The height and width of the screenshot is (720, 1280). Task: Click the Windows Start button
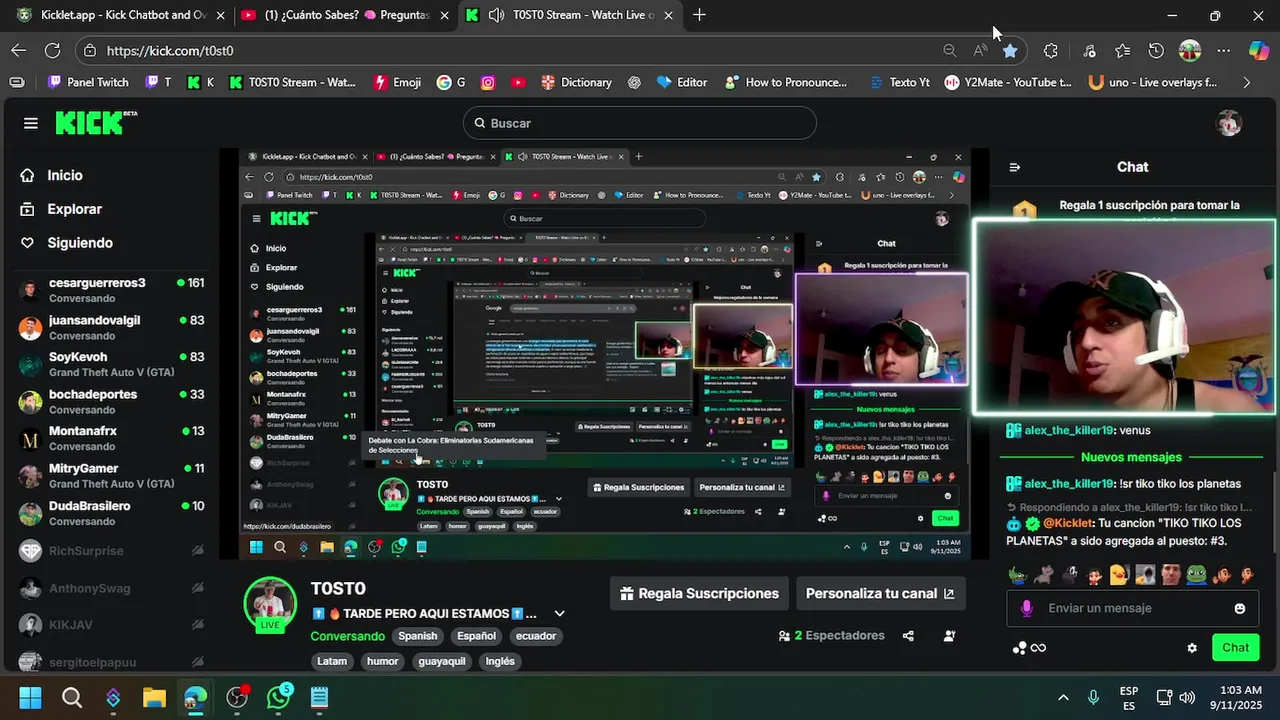pos(30,697)
